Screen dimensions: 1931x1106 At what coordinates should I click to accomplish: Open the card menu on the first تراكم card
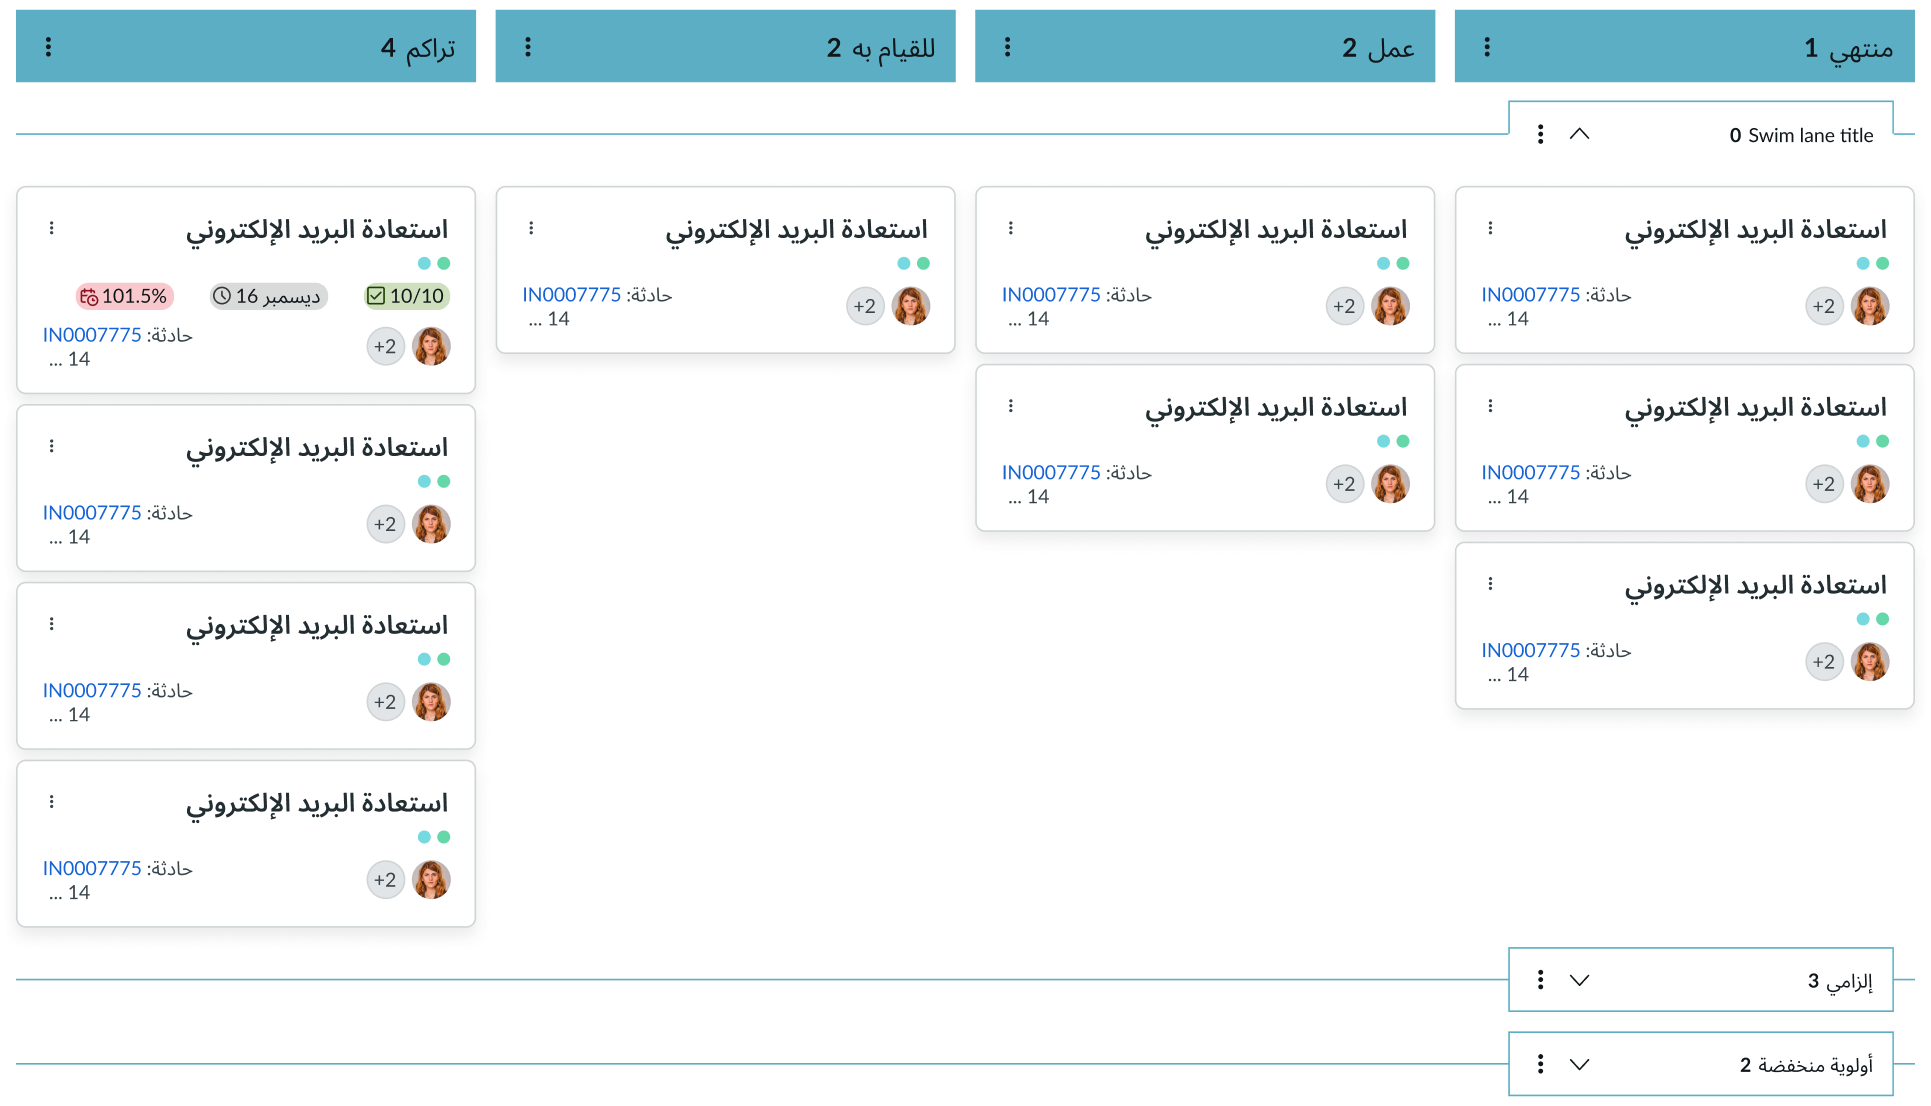pyautogui.click(x=51, y=227)
